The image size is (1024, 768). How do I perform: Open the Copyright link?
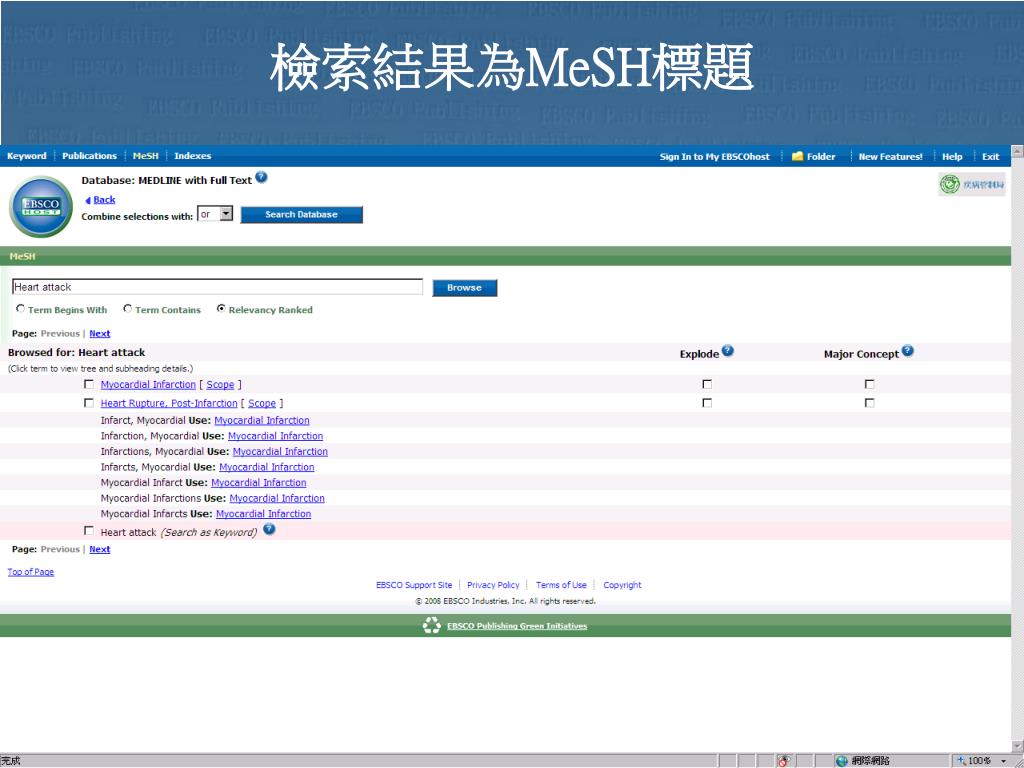[622, 585]
